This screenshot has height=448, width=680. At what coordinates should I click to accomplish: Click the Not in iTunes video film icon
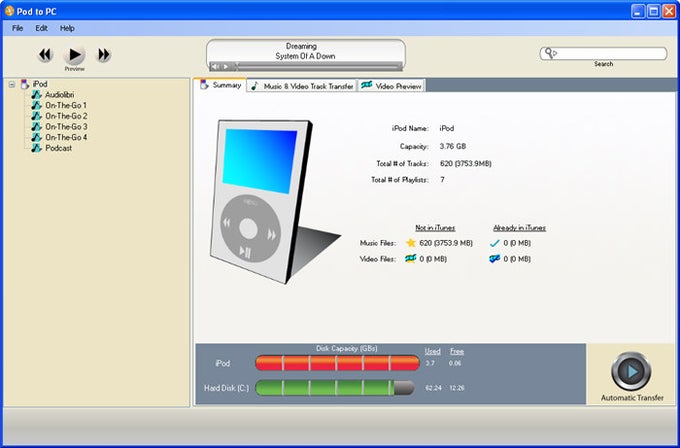410,259
